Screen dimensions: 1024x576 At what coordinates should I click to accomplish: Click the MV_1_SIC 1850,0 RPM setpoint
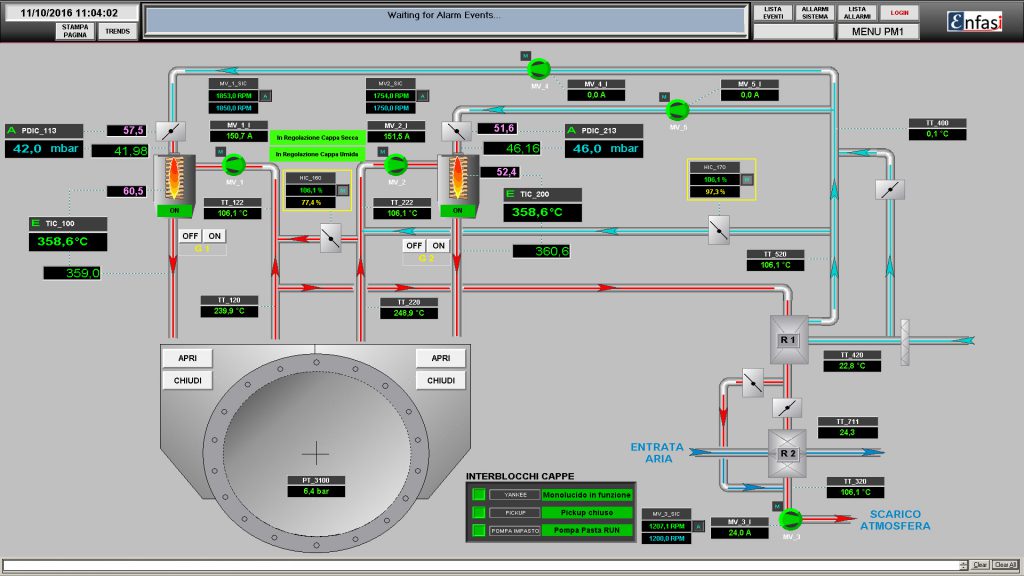(x=234, y=108)
